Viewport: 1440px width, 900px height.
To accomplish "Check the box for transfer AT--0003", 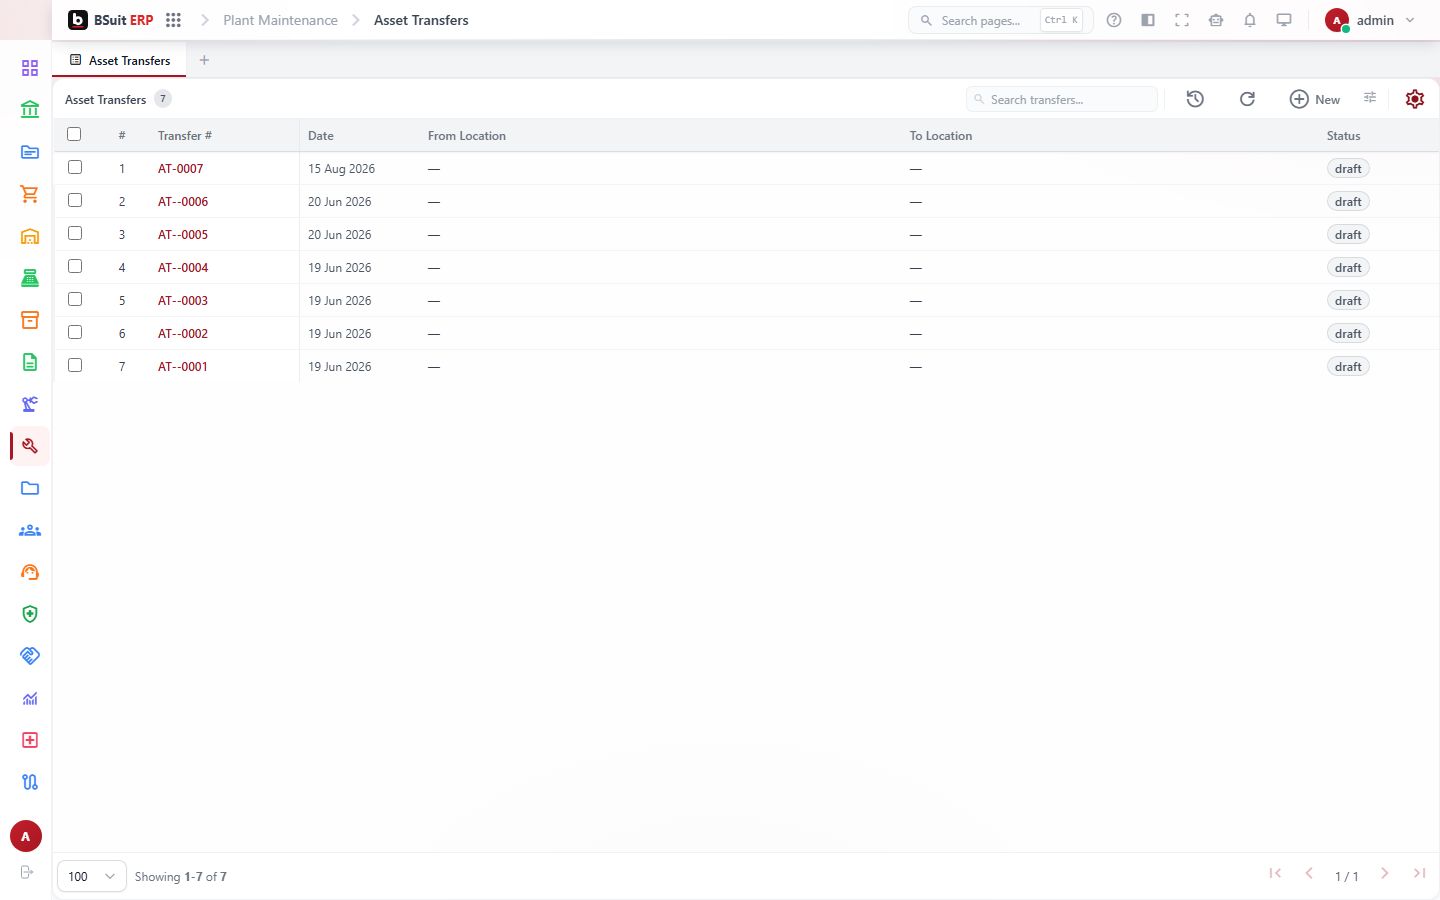I will [x=75, y=299].
